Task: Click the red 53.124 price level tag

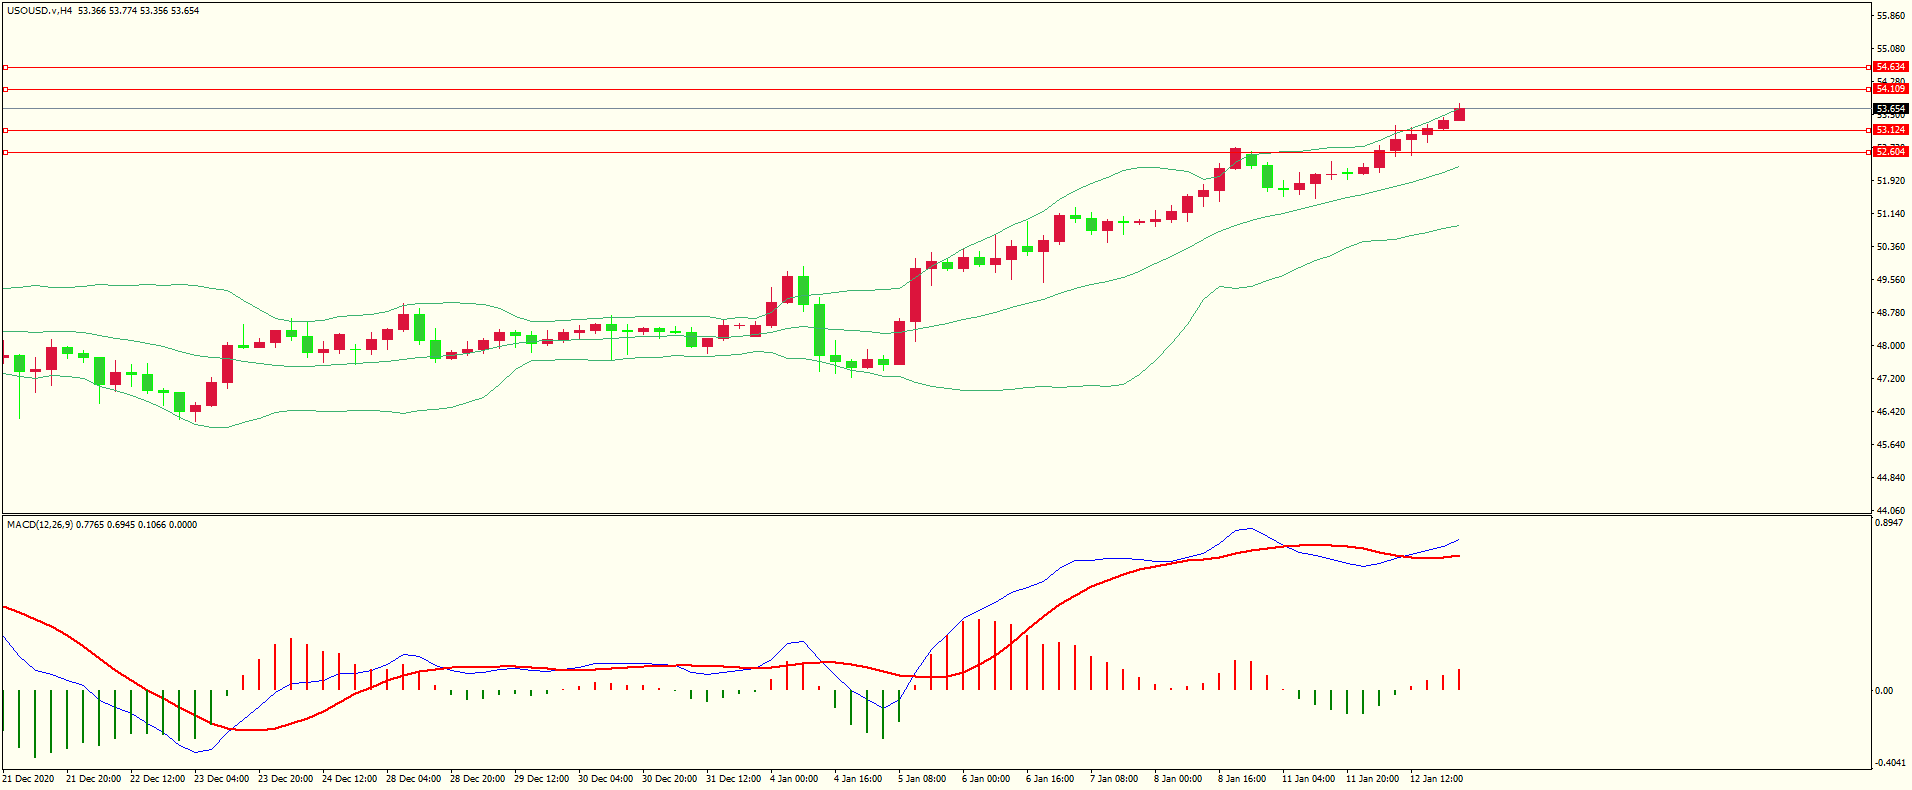Action: point(1890,130)
